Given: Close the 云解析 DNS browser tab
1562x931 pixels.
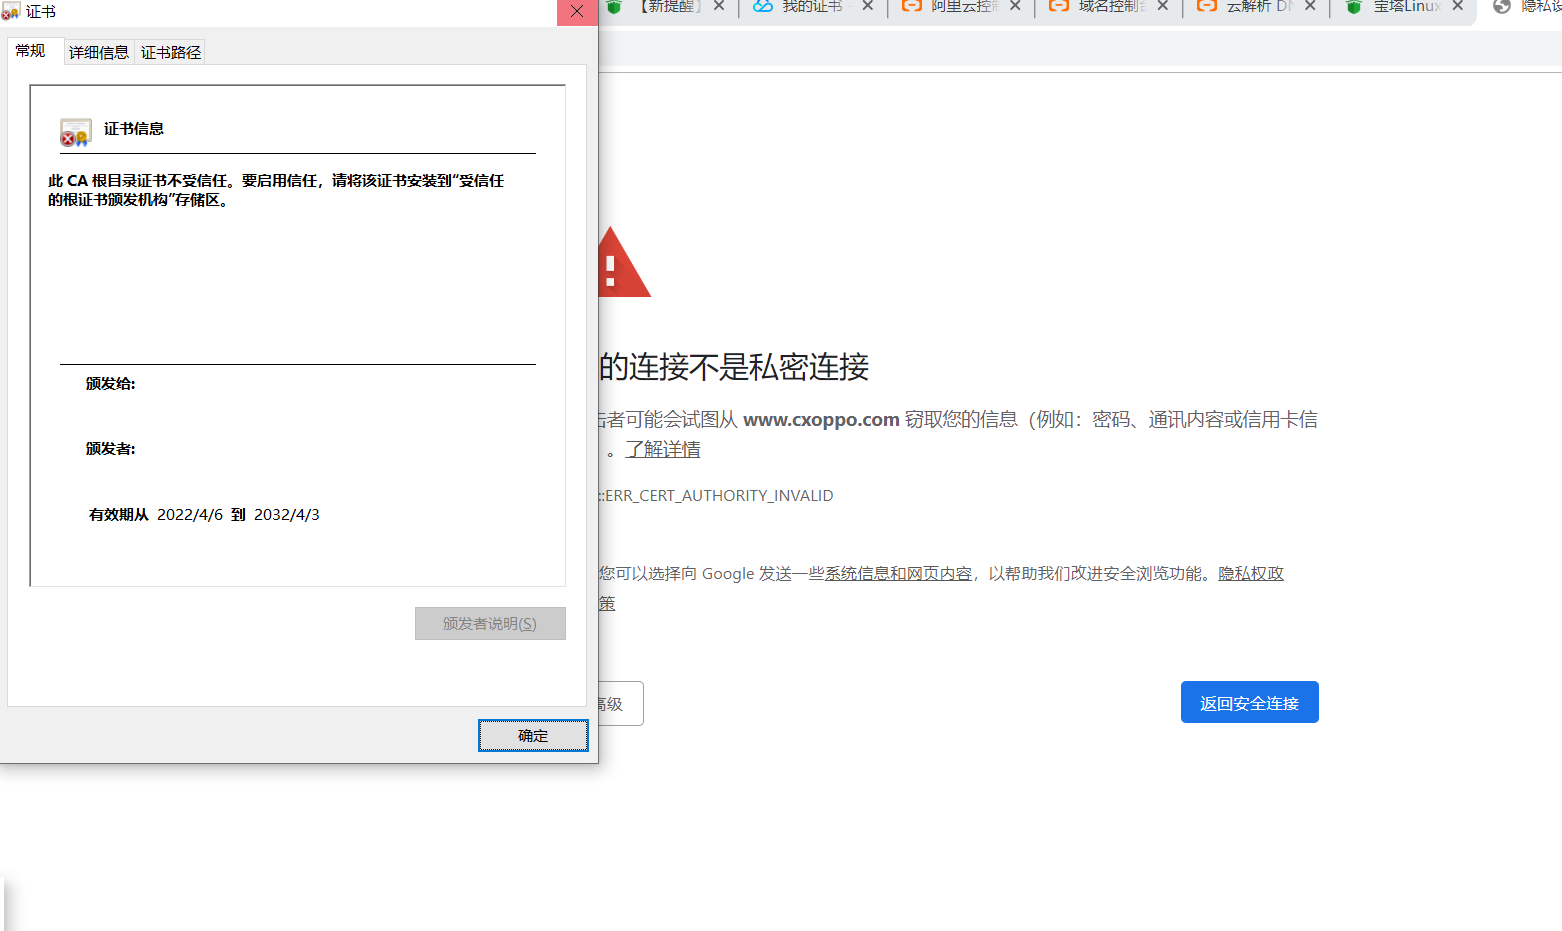Looking at the screenshot, I should point(1310,6).
